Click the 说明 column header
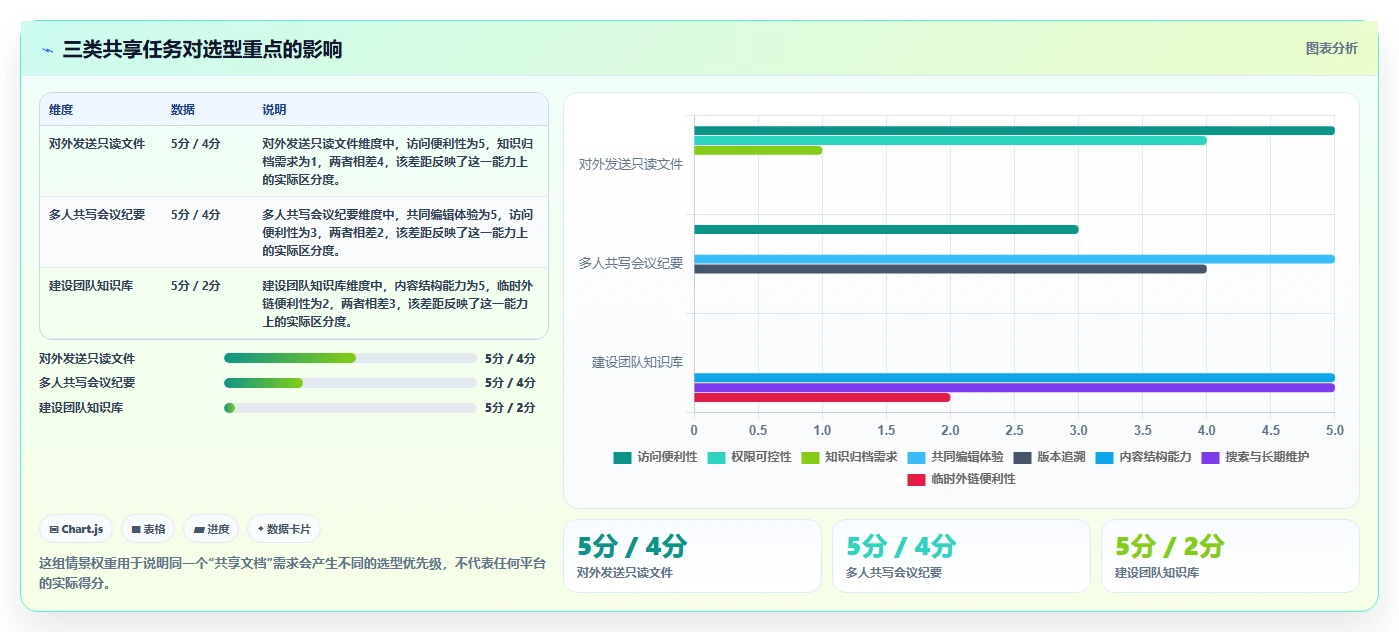 pos(274,110)
